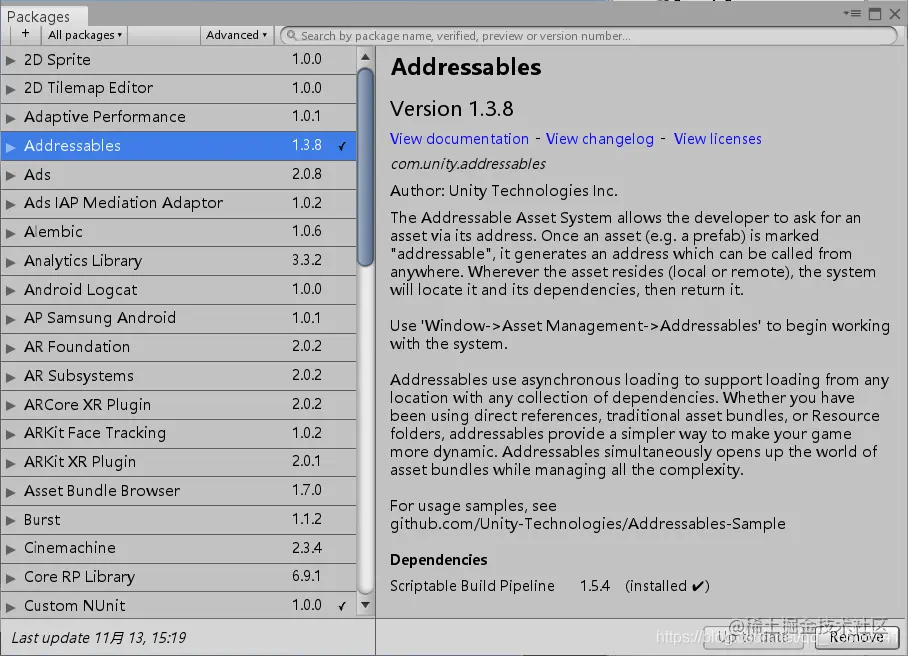Click the package list scrollbar thumb
Screen dimensions: 908x656
tap(365, 167)
